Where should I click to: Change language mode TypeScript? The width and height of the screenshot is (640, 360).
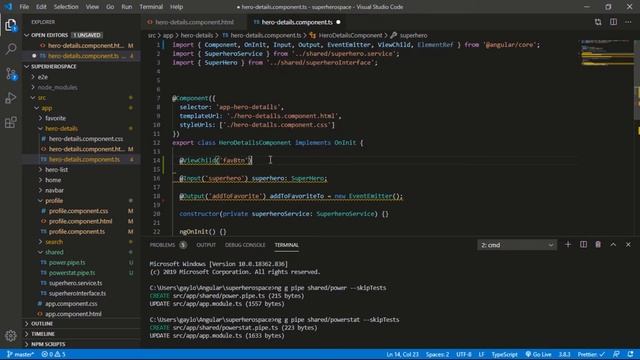click(504, 354)
